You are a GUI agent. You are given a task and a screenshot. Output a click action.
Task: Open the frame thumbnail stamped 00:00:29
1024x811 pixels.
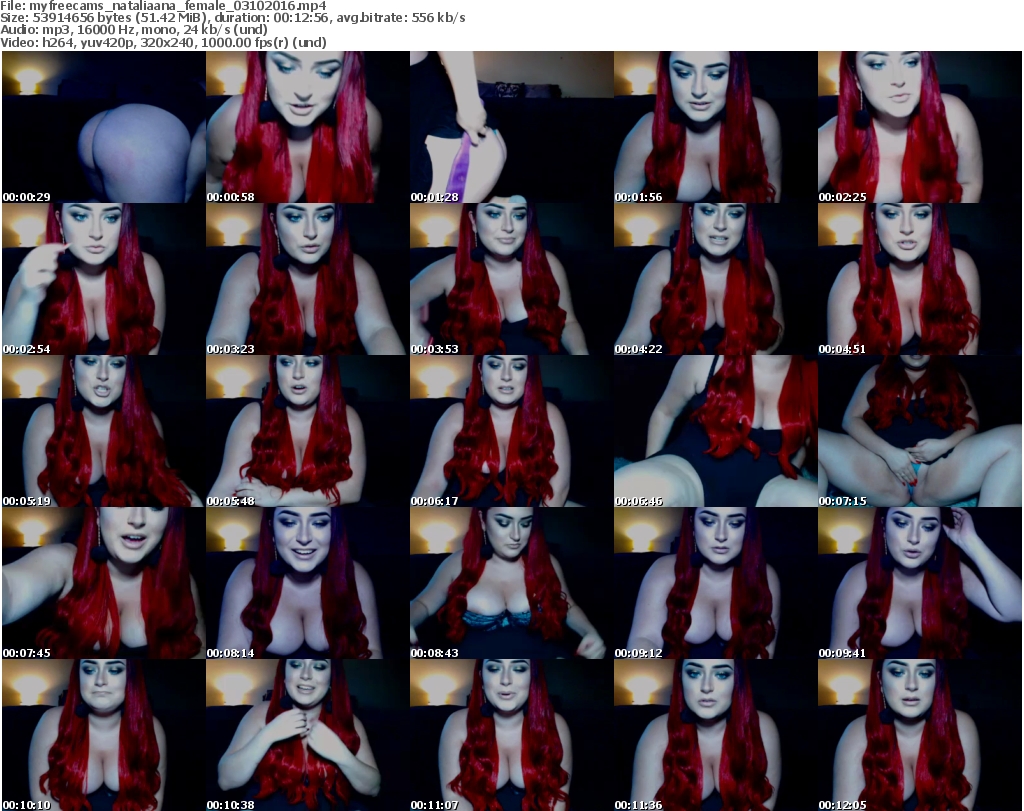point(104,127)
